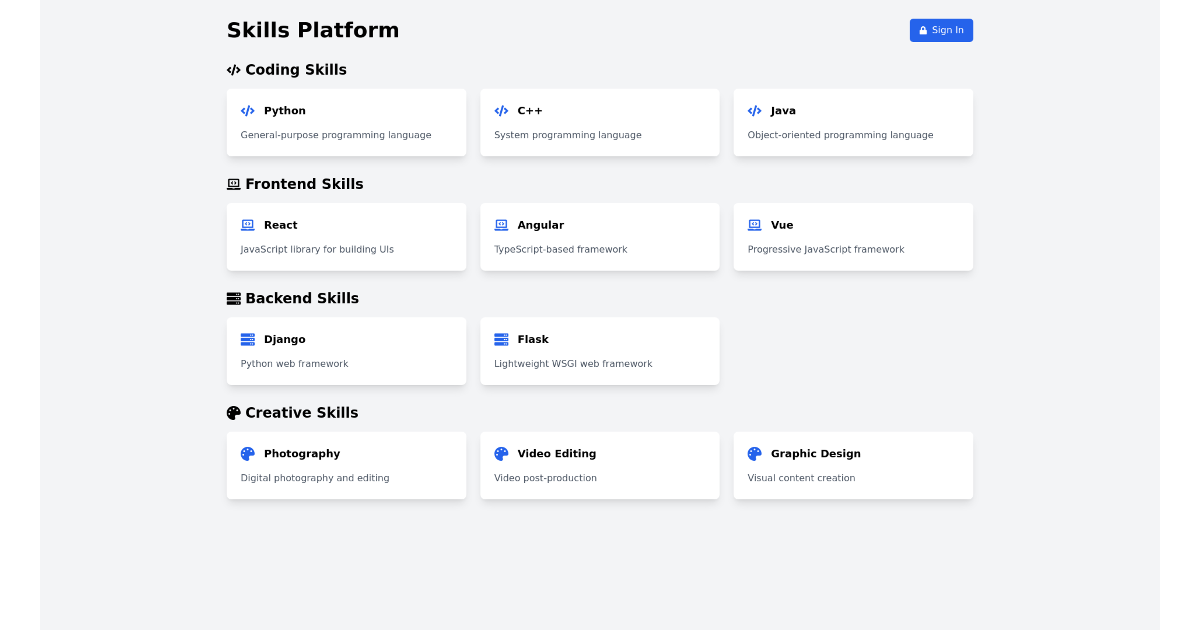
Task: Click the Backend Skills heading icon
Action: click(x=234, y=299)
